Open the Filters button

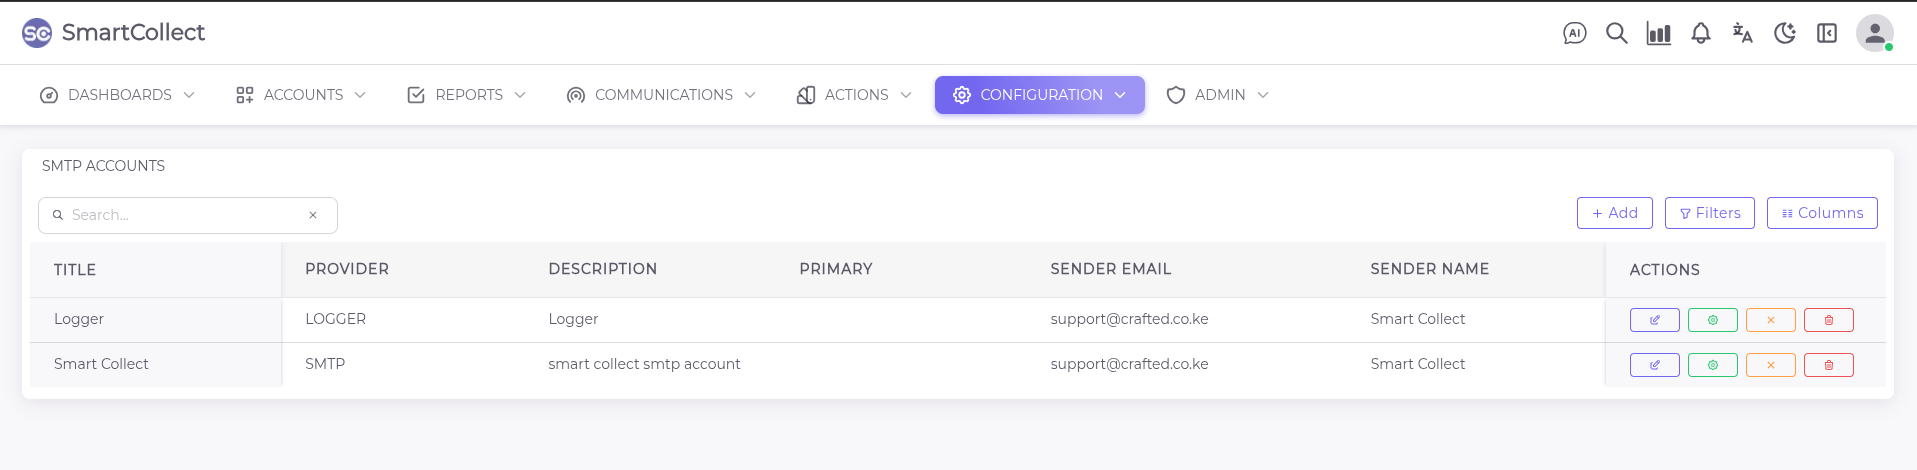[1709, 213]
